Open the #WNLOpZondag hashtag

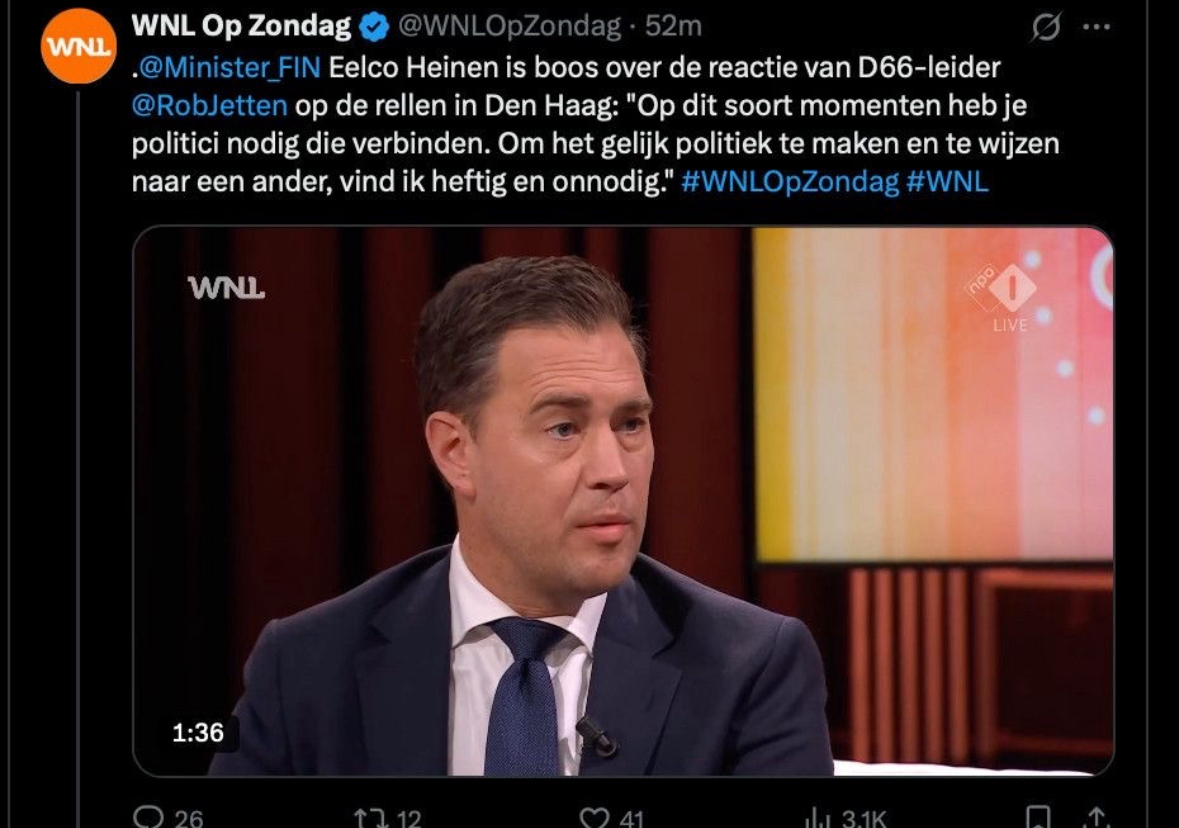pyautogui.click(x=790, y=182)
